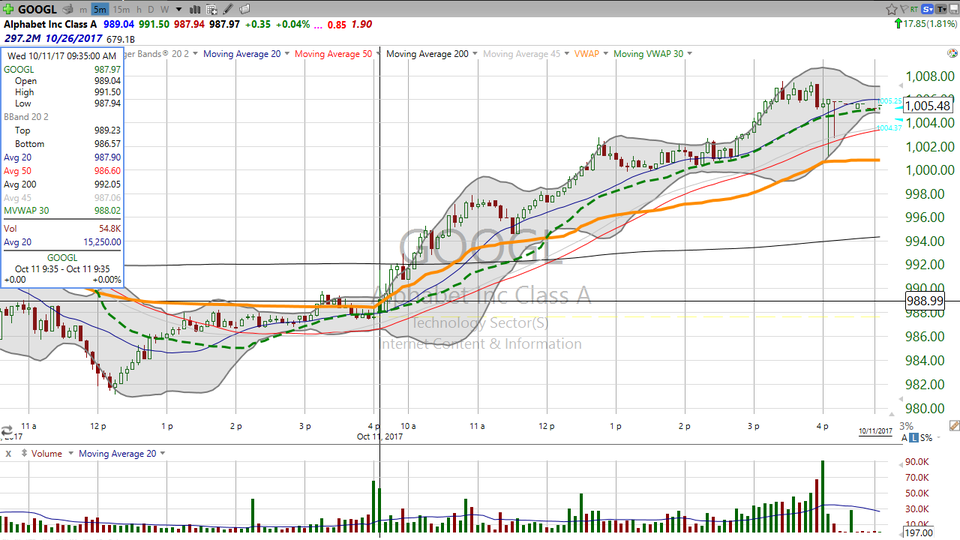Switch to the h hourly timeframe
Viewport: 960px width, 540px height.
tap(138, 9)
